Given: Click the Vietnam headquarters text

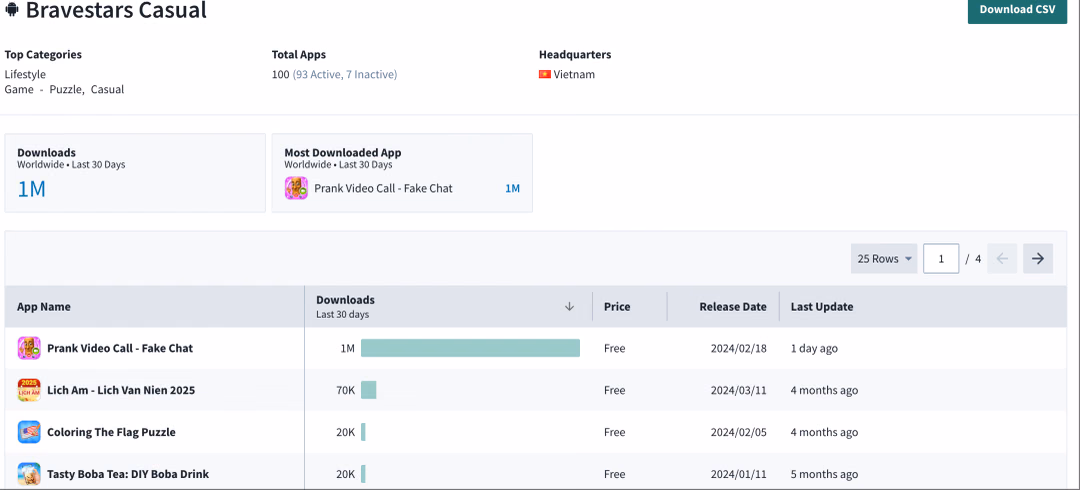Looking at the screenshot, I should click(x=574, y=74).
